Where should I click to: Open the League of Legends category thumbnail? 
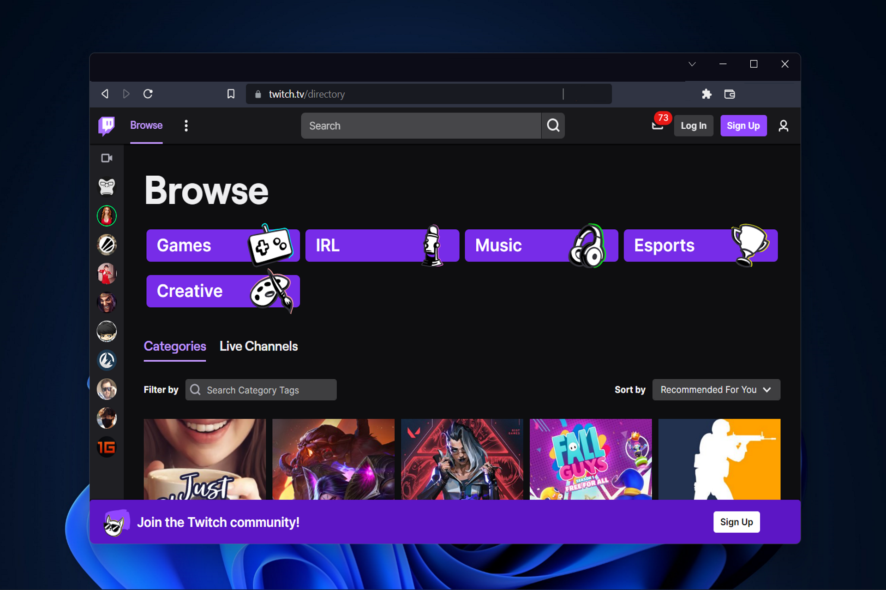333,459
